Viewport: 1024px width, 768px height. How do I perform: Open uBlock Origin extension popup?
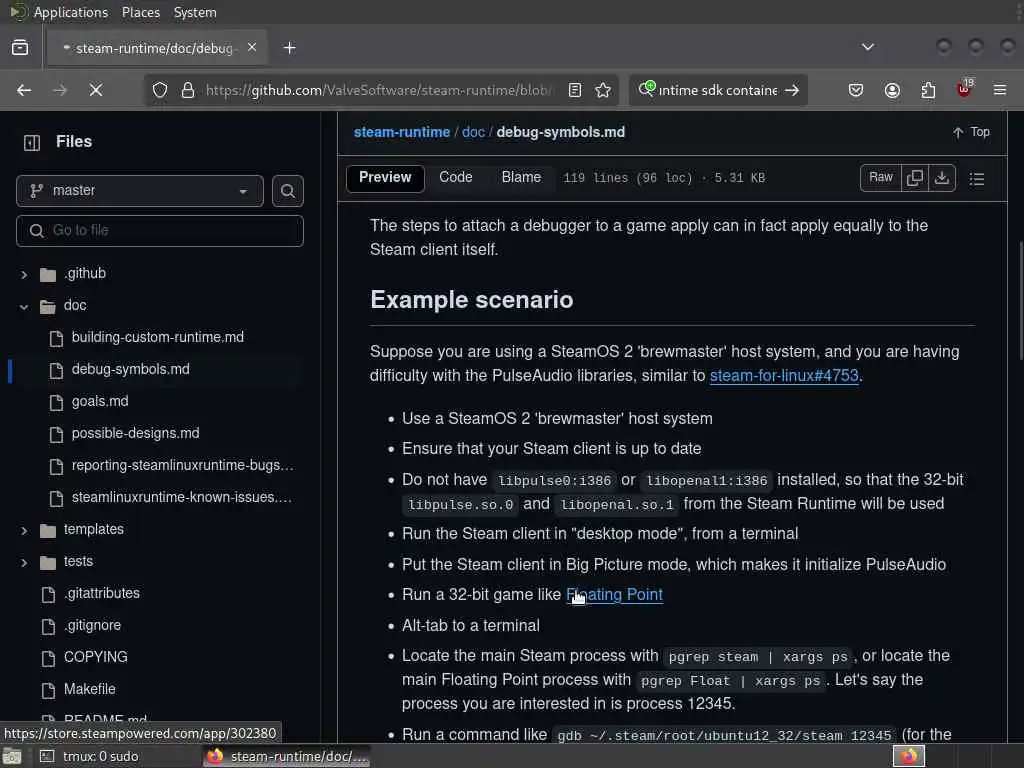click(964, 89)
